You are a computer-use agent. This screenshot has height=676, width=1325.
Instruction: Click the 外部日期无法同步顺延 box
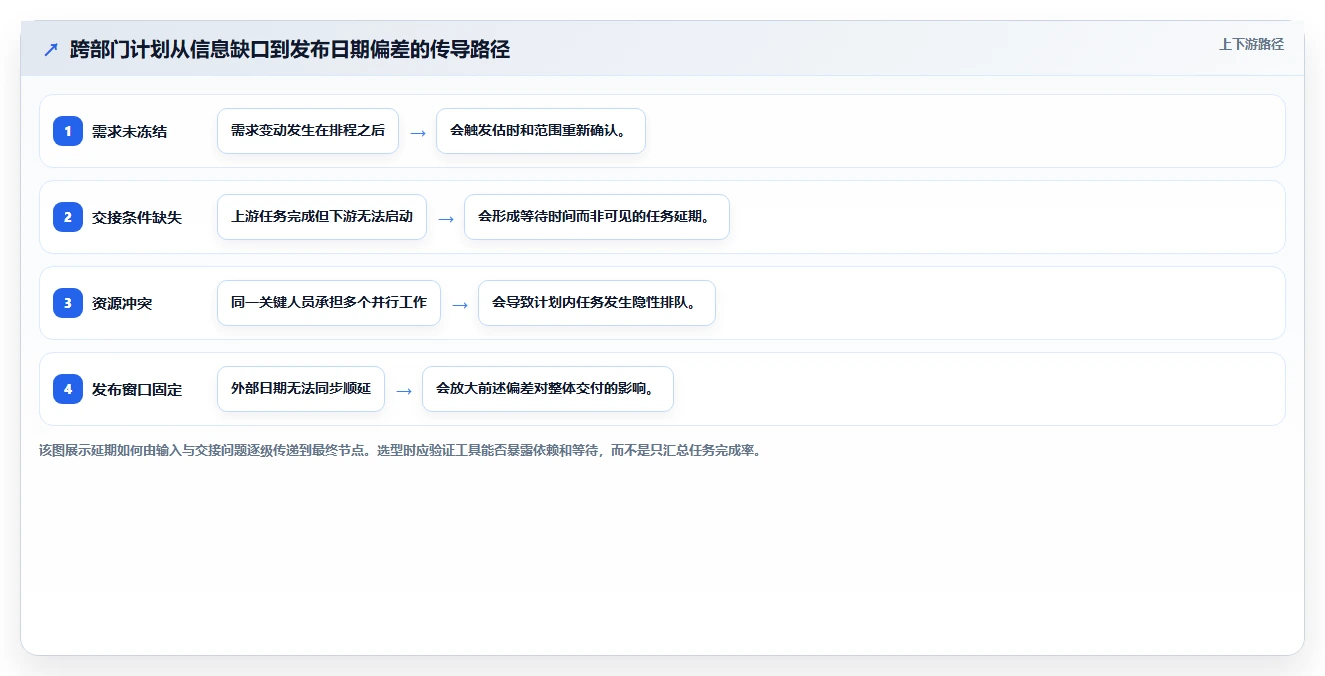301,389
